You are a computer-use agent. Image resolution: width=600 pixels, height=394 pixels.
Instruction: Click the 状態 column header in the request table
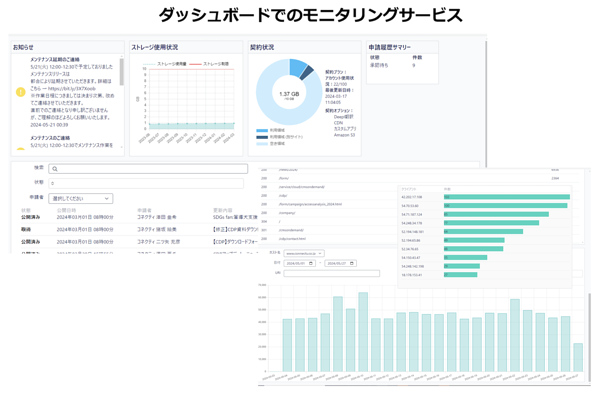pos(26,210)
